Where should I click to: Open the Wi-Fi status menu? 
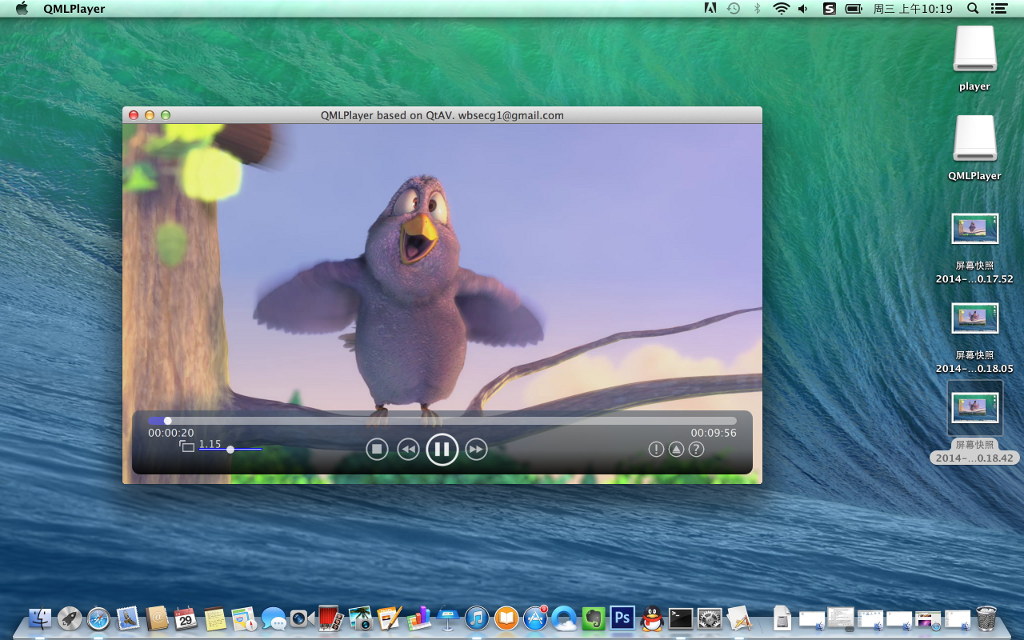pos(781,8)
